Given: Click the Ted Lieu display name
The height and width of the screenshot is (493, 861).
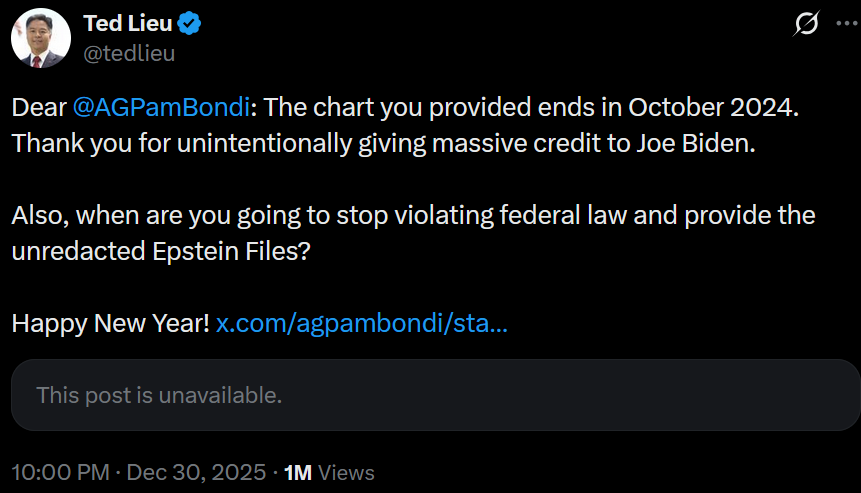Looking at the screenshot, I should [x=128, y=24].
